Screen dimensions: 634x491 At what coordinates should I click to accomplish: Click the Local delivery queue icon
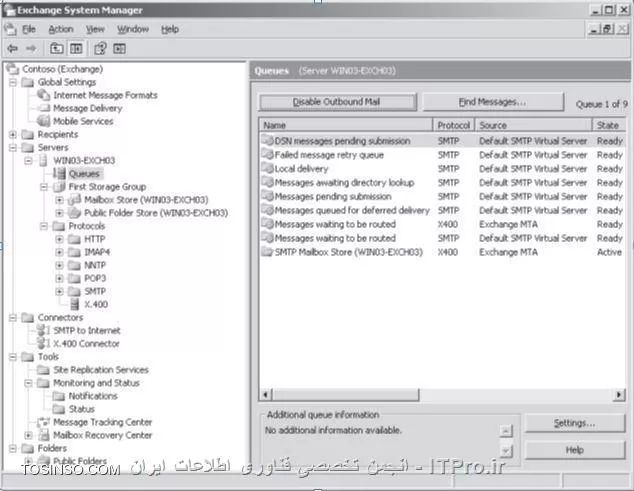267,168
